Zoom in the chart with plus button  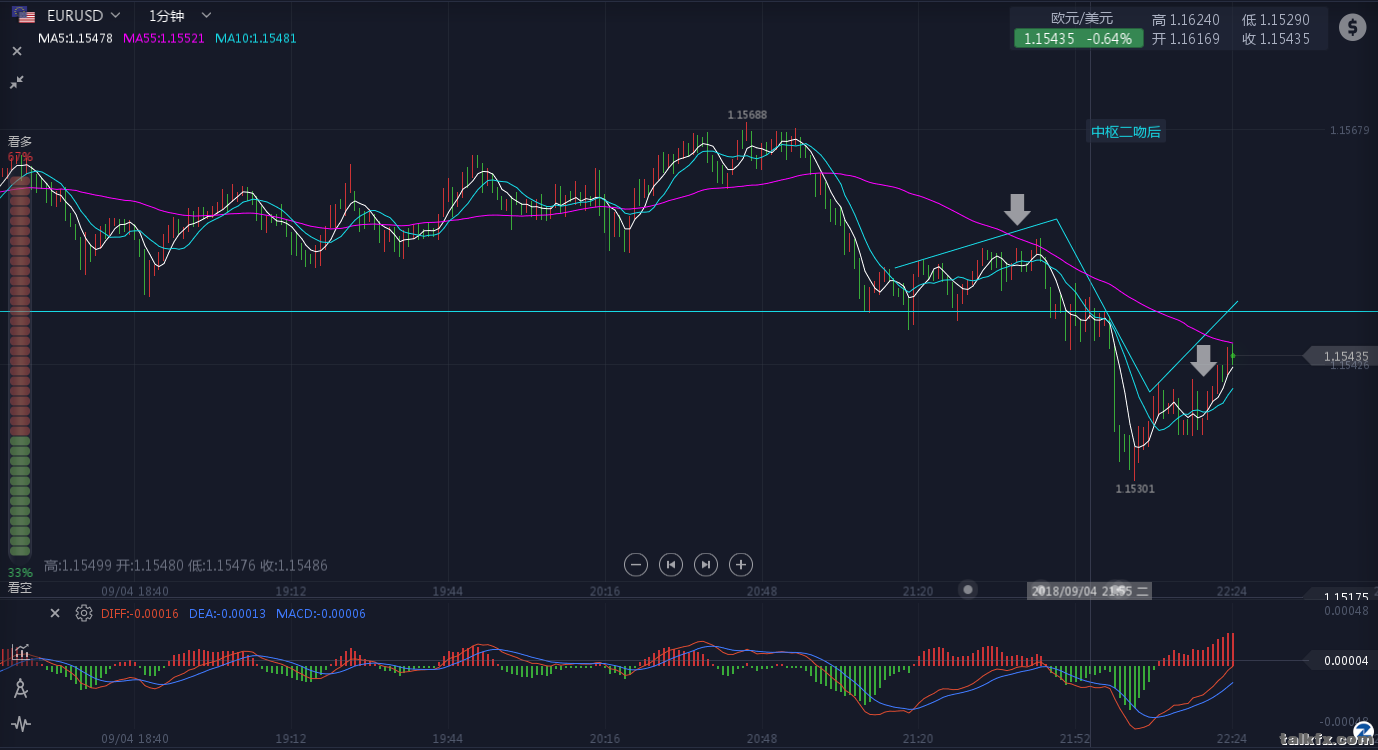click(741, 565)
